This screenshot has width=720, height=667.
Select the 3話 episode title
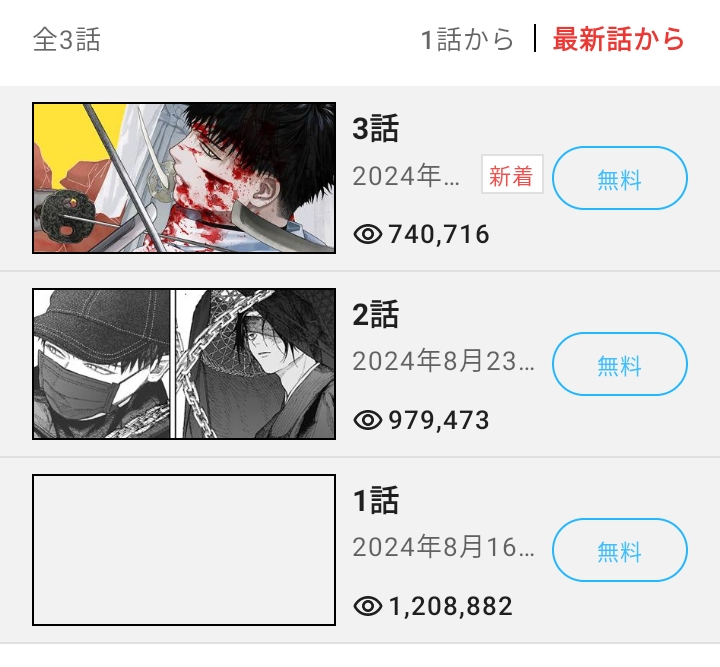click(x=376, y=129)
